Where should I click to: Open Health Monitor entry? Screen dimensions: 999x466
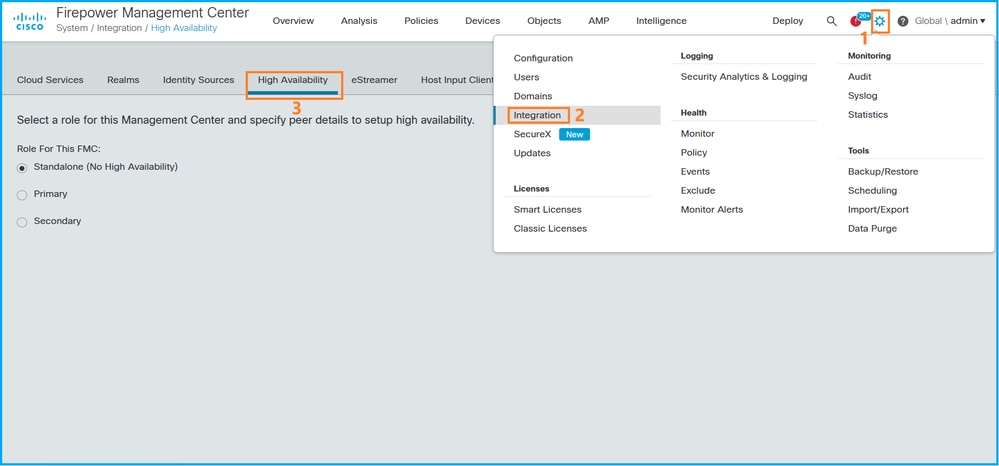(698, 134)
